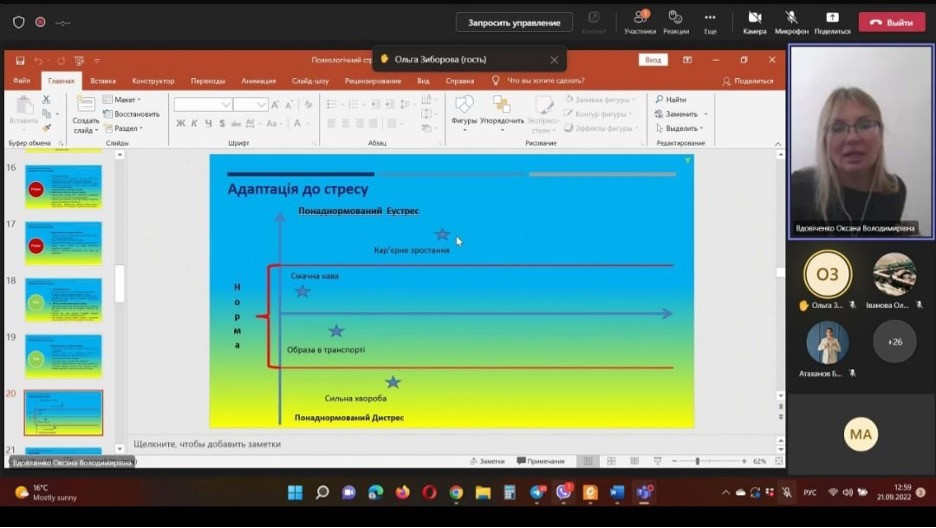The width and height of the screenshot is (936, 528).
Task: Switch to the Вставка ribbon tab
Action: click(x=103, y=81)
